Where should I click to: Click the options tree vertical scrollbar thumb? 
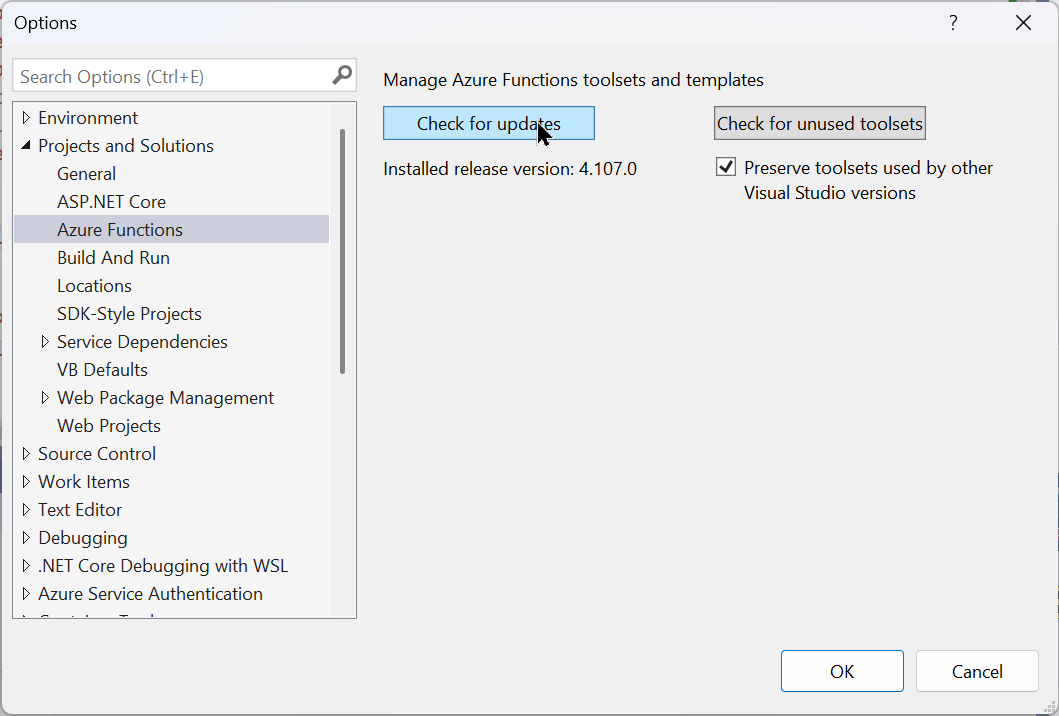tap(342, 251)
